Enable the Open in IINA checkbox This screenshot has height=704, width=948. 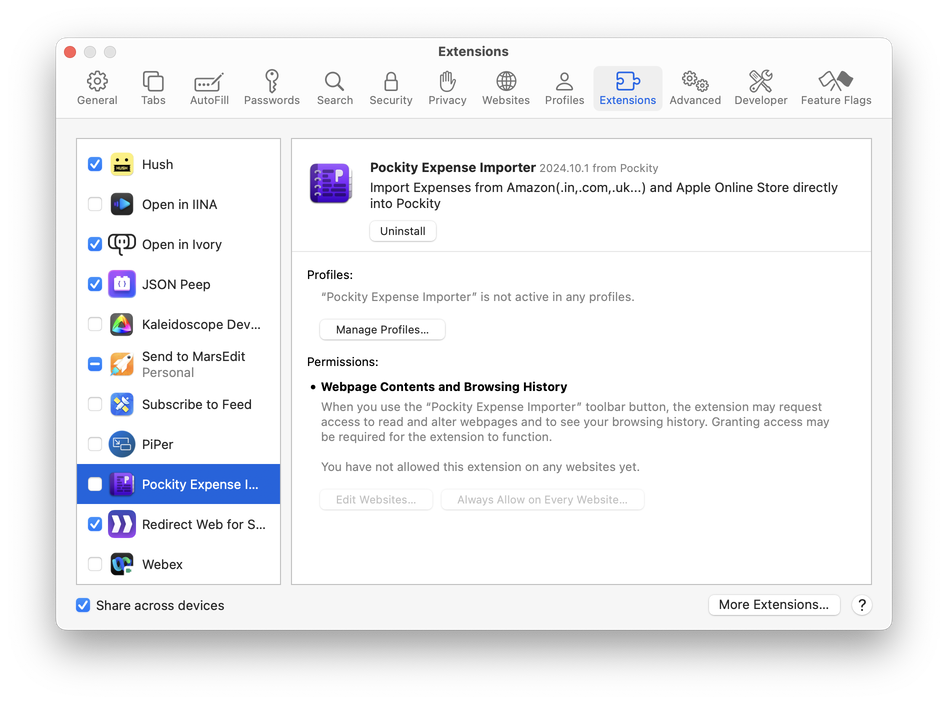click(95, 204)
